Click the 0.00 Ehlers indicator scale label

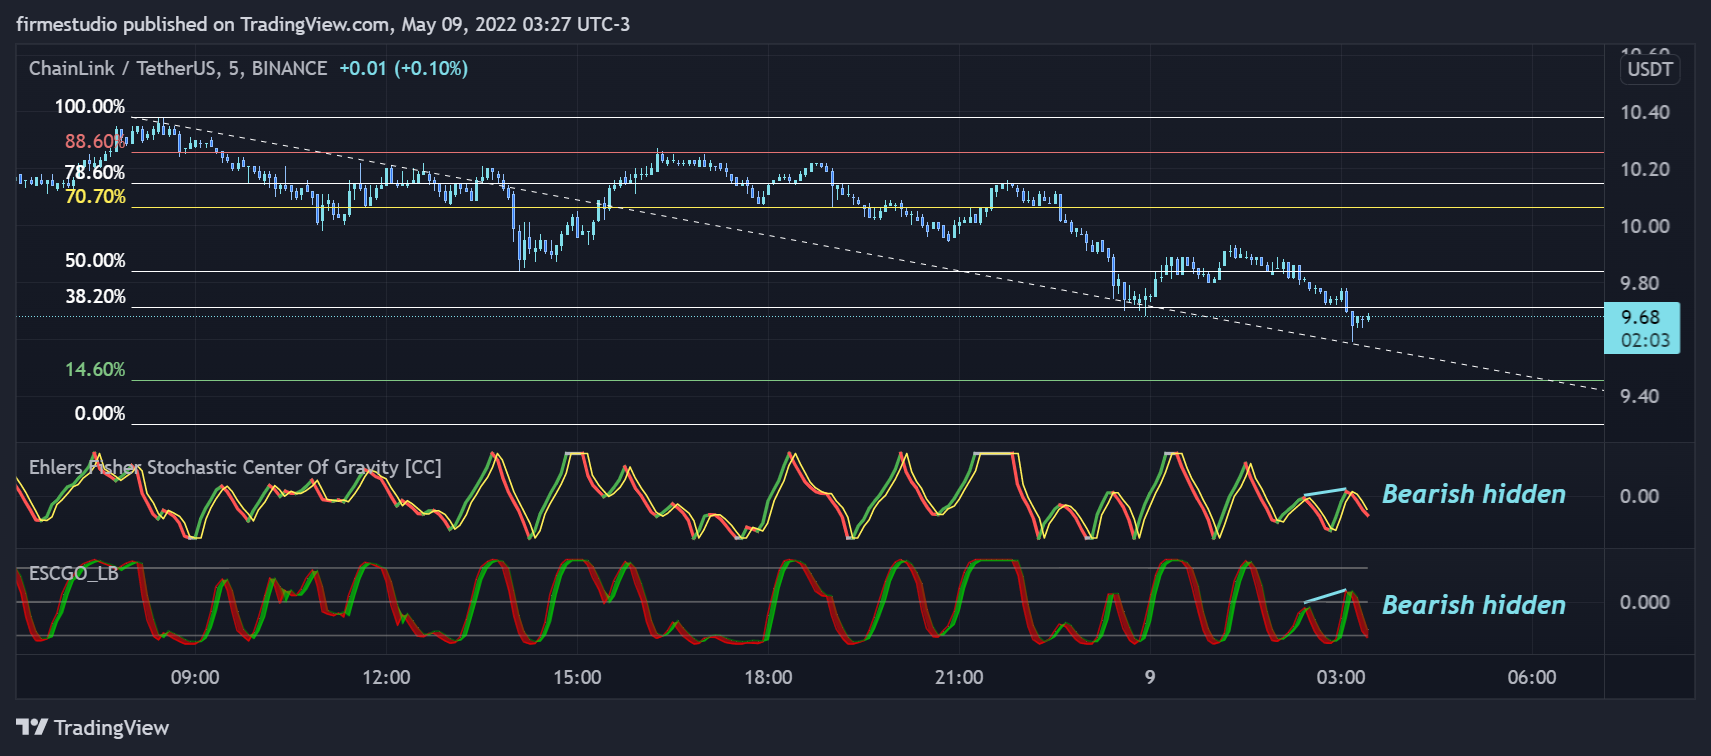coord(1639,496)
